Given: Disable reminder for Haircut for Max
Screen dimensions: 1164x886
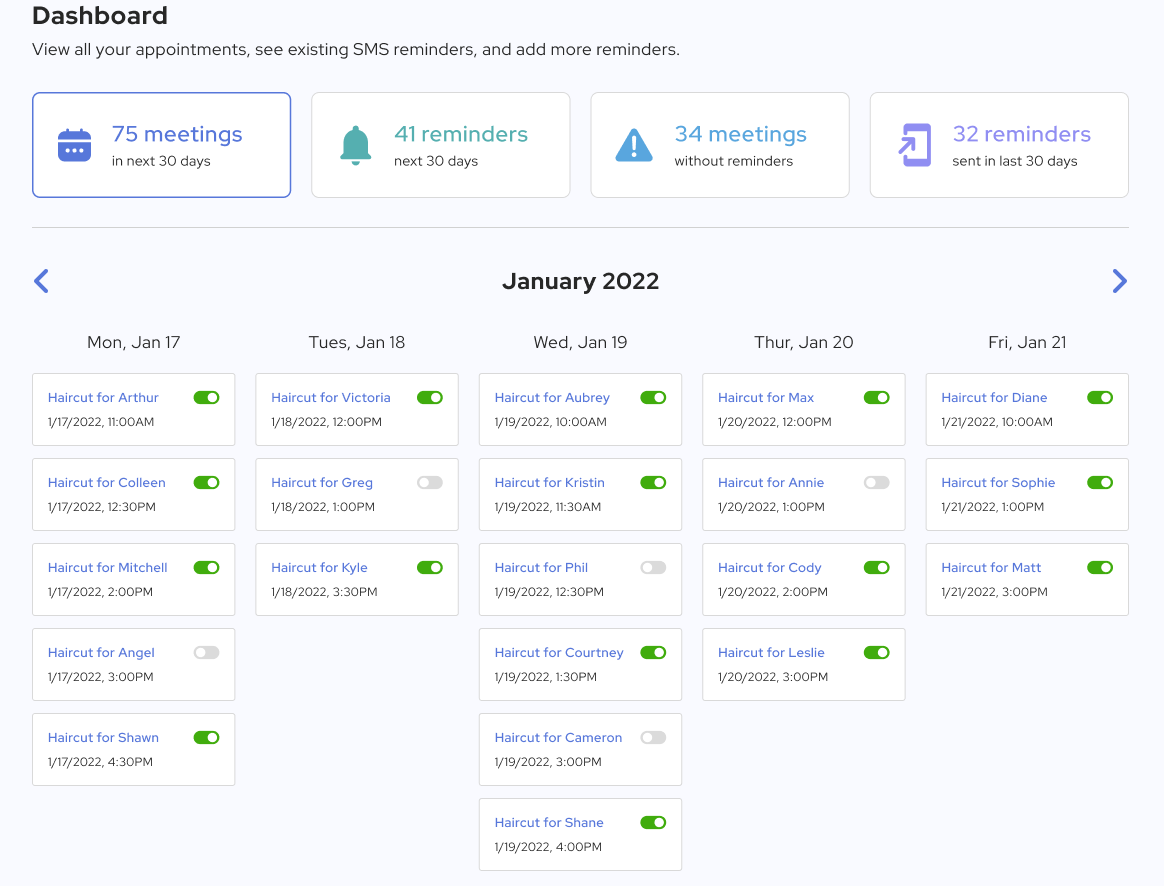Looking at the screenshot, I should tap(877, 398).
